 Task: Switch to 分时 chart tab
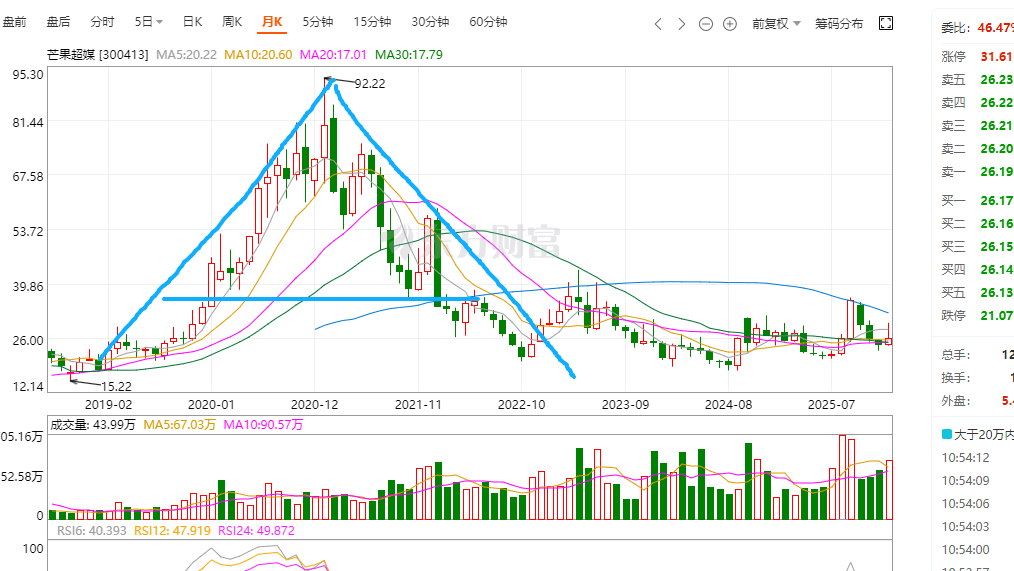click(x=102, y=22)
